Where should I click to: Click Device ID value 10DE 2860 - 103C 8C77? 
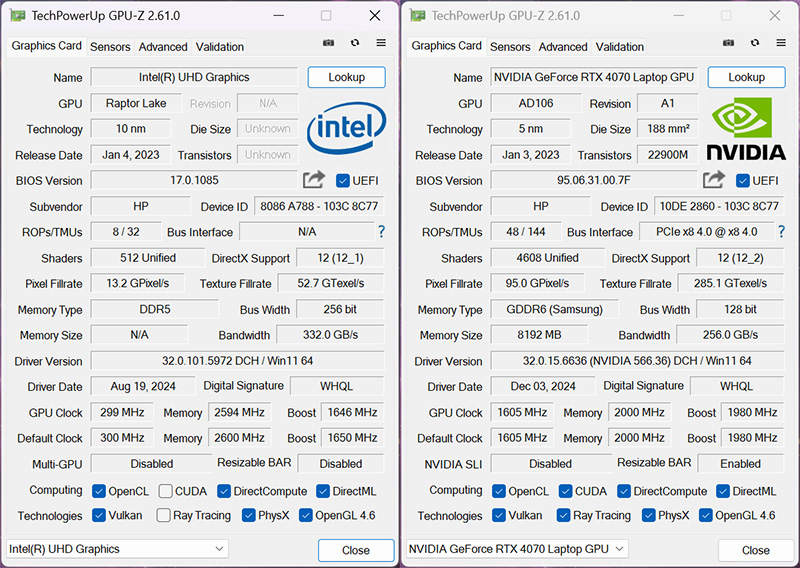pos(719,206)
